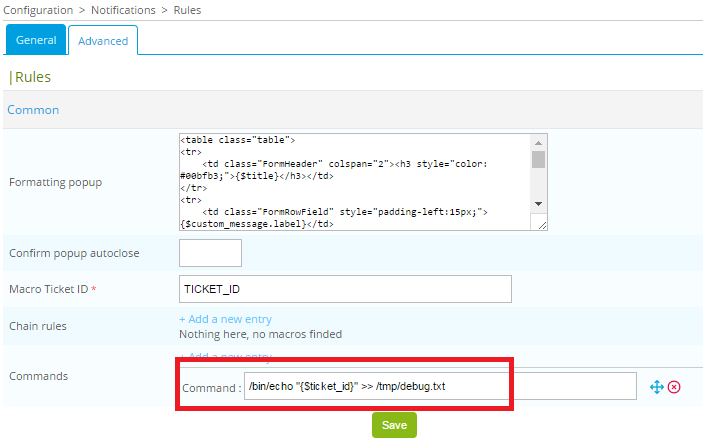Select the Advanced tab
Screen dimensions: 703x447
[x=103, y=41]
